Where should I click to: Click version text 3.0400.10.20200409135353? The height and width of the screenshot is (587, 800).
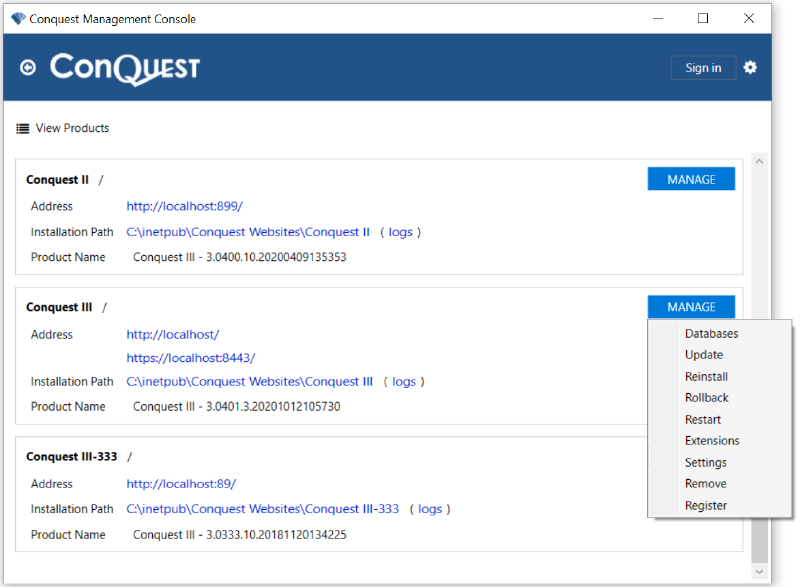click(276, 257)
